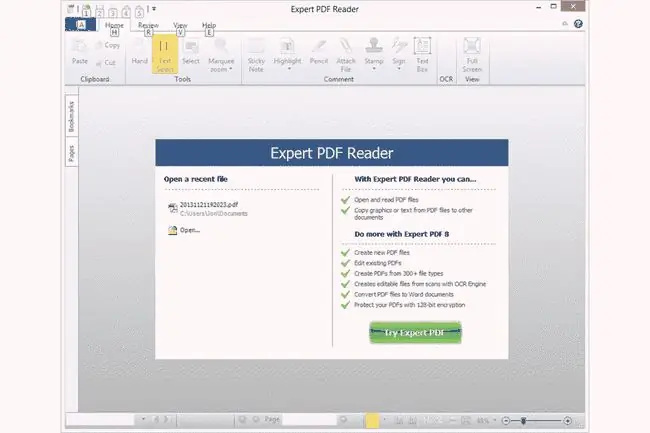This screenshot has width=650, height=433.
Task: Expand the Sign dropdown arrow
Action: click(x=399, y=69)
